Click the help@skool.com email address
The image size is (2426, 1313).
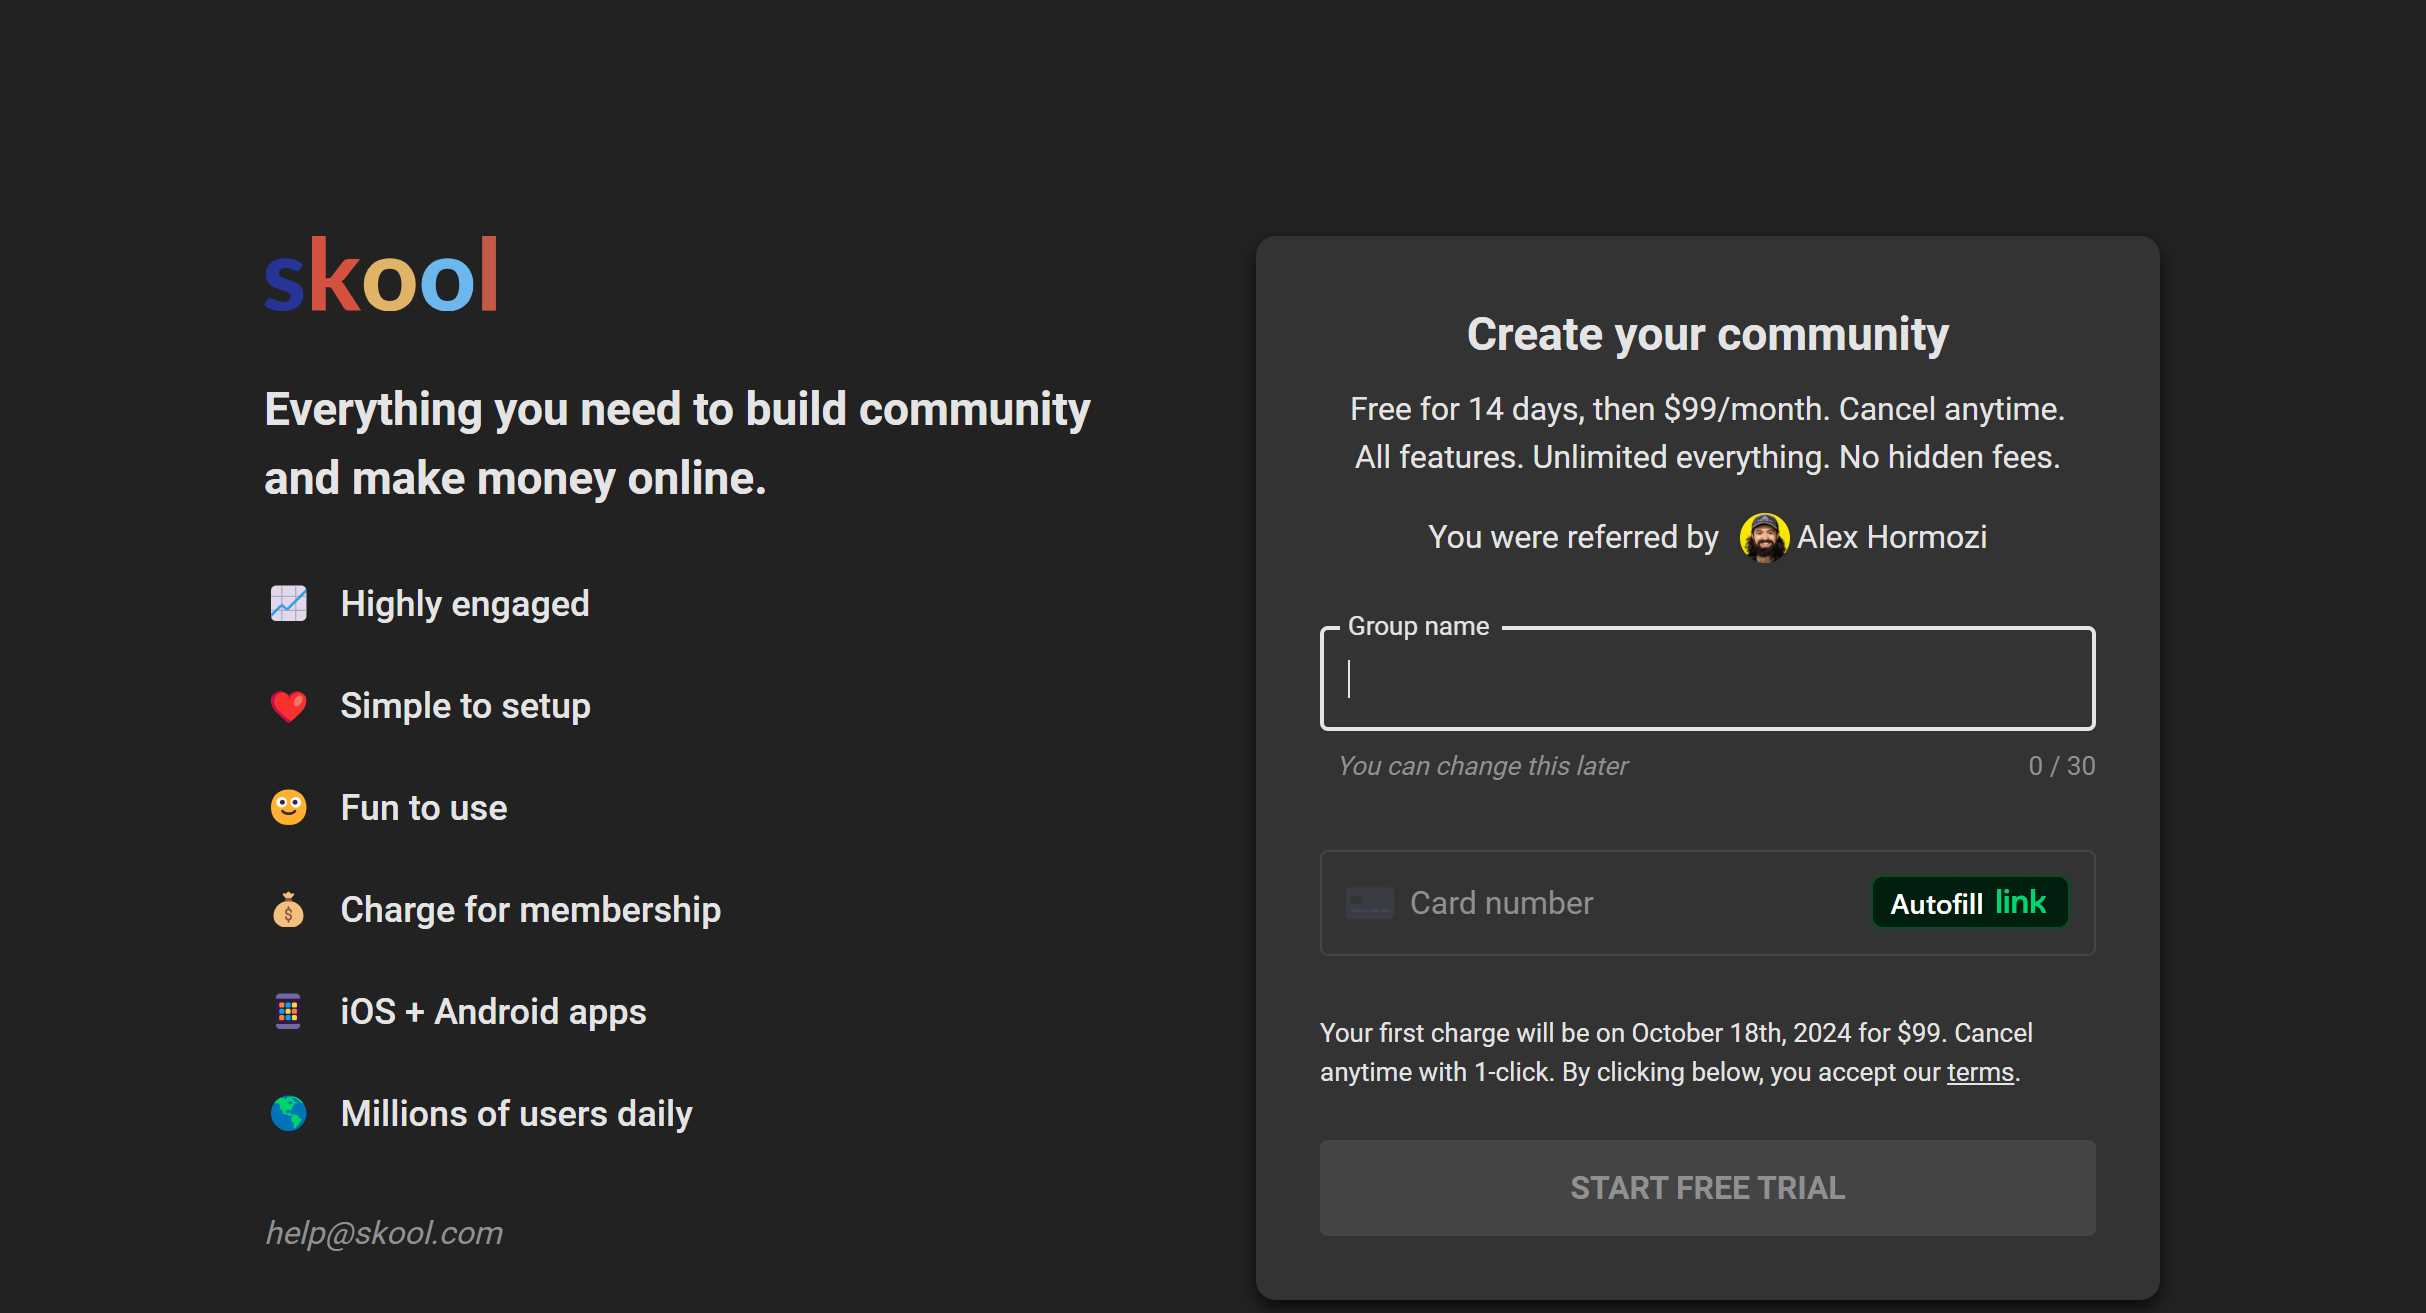point(384,1233)
